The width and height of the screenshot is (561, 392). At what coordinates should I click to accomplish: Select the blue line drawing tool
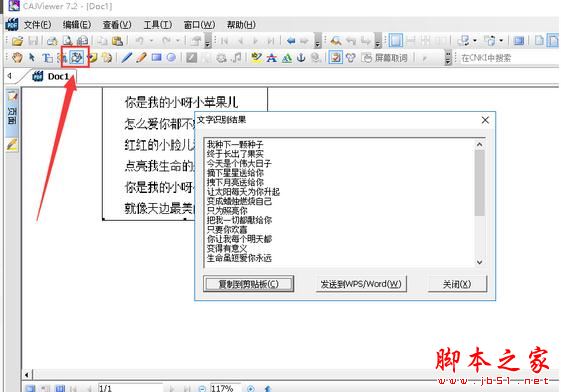pos(126,58)
